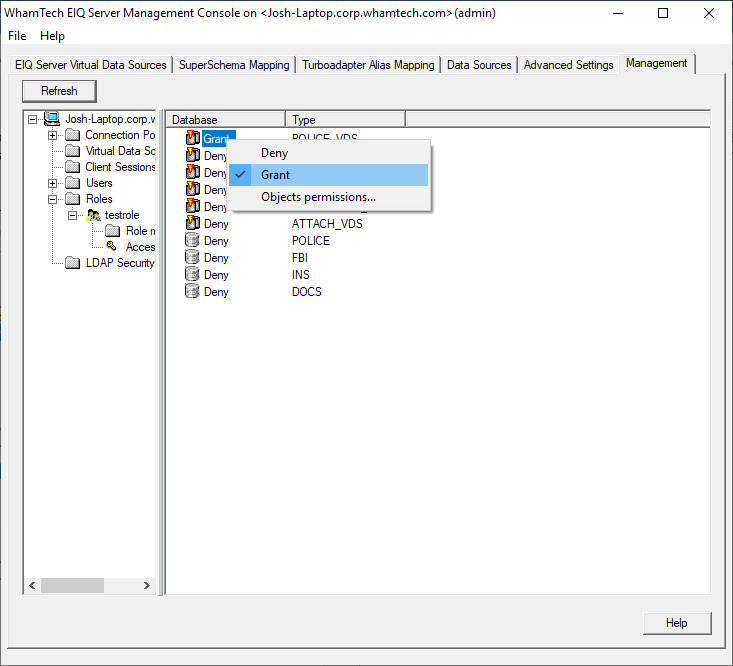Viewport: 733px width, 666px height.
Task: Select the checked Grant menu option
Action: click(x=275, y=175)
